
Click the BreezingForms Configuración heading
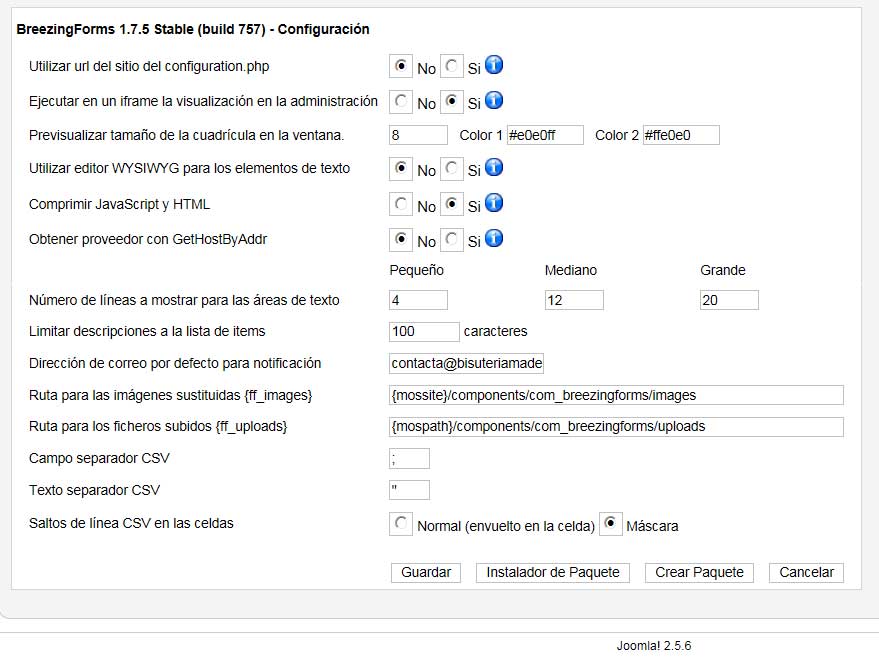[193, 29]
